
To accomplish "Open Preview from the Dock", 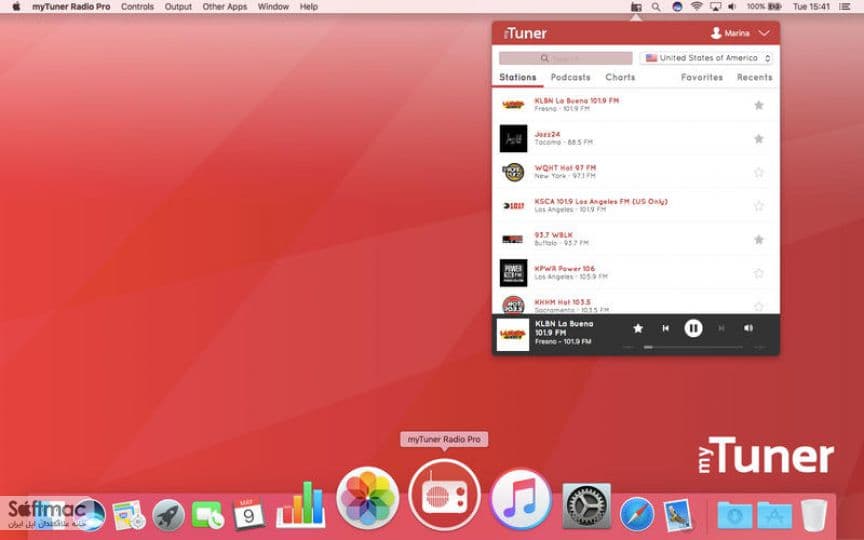I will (677, 515).
